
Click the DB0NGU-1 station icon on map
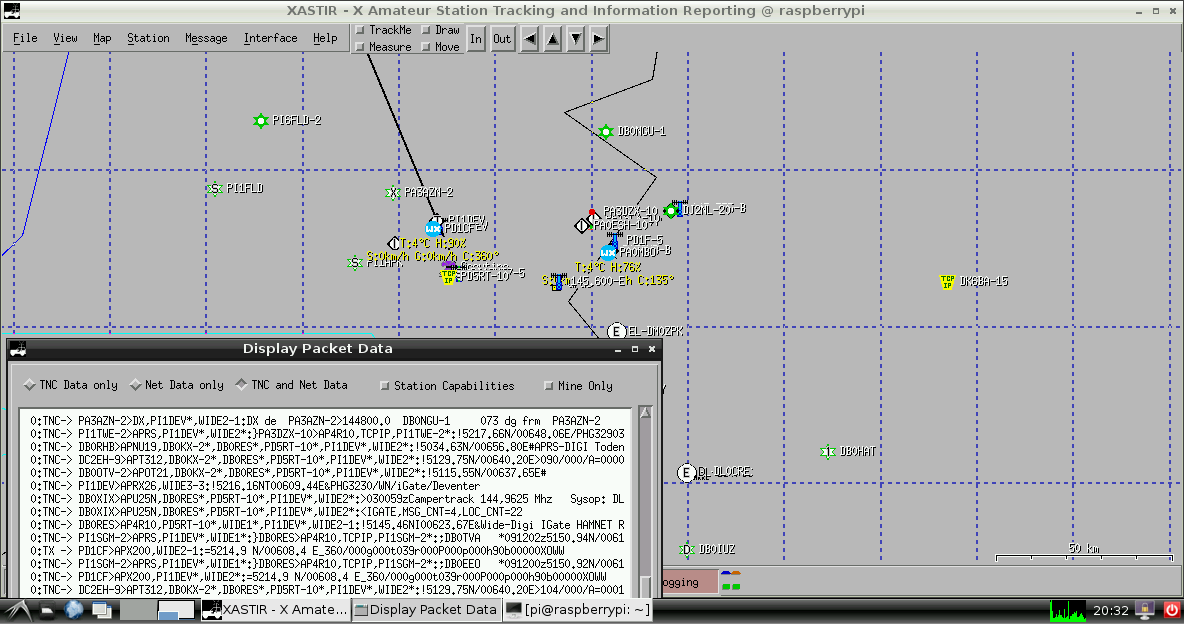606,132
